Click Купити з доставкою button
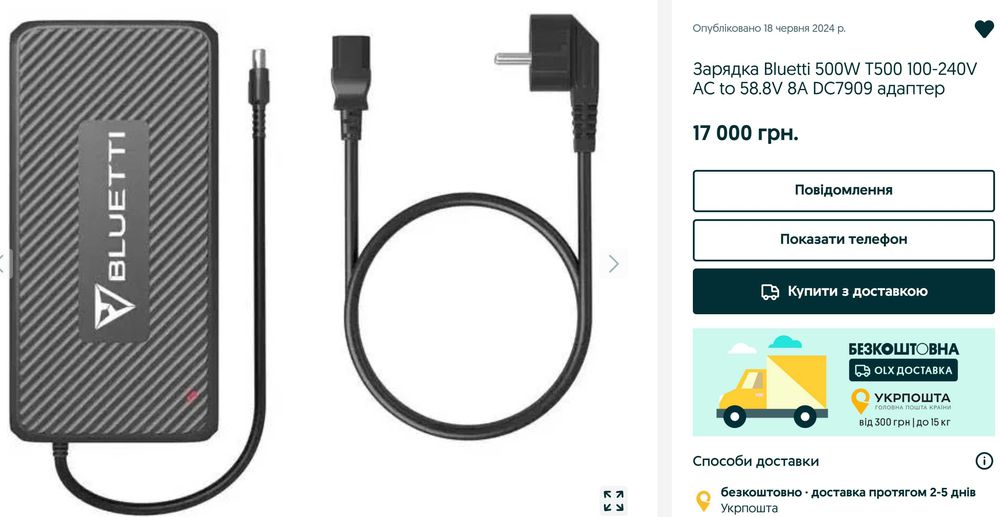Image resolution: width=1000 pixels, height=517 pixels. [843, 291]
